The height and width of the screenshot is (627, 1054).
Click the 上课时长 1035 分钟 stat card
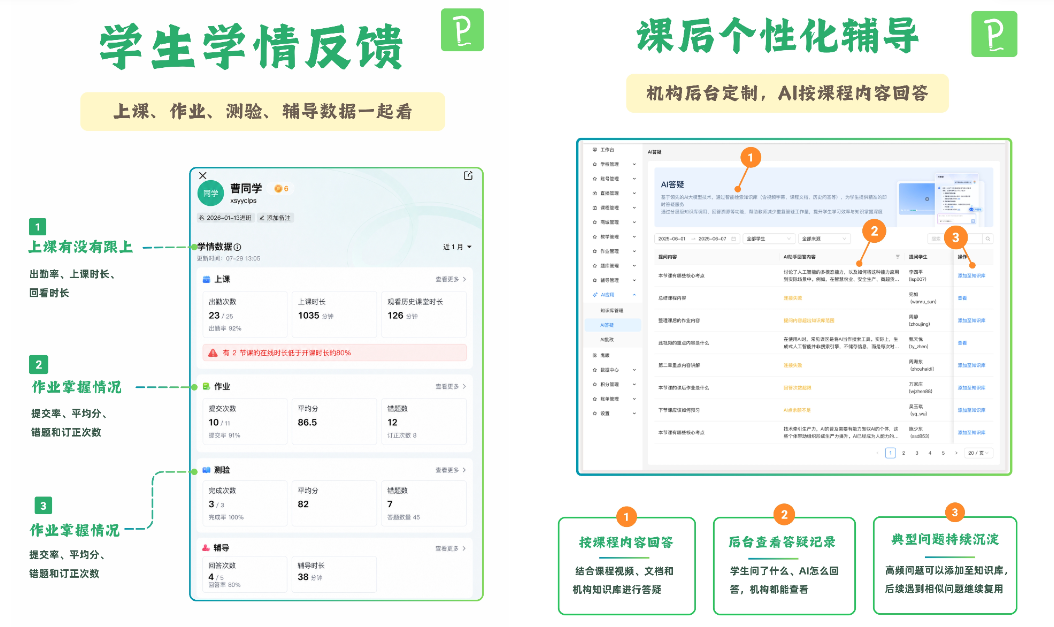[x=334, y=315]
